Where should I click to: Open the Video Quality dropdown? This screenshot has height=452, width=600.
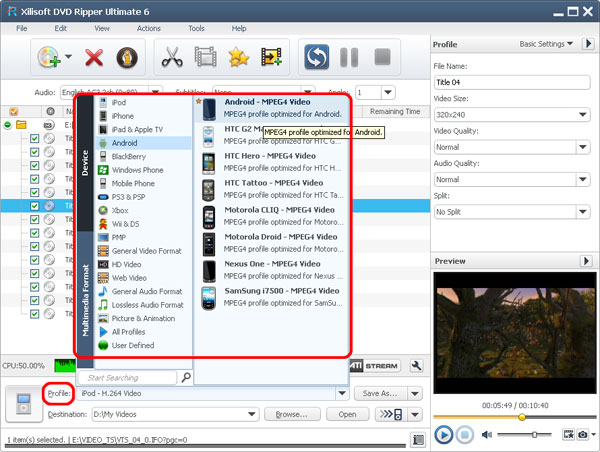(x=582, y=147)
